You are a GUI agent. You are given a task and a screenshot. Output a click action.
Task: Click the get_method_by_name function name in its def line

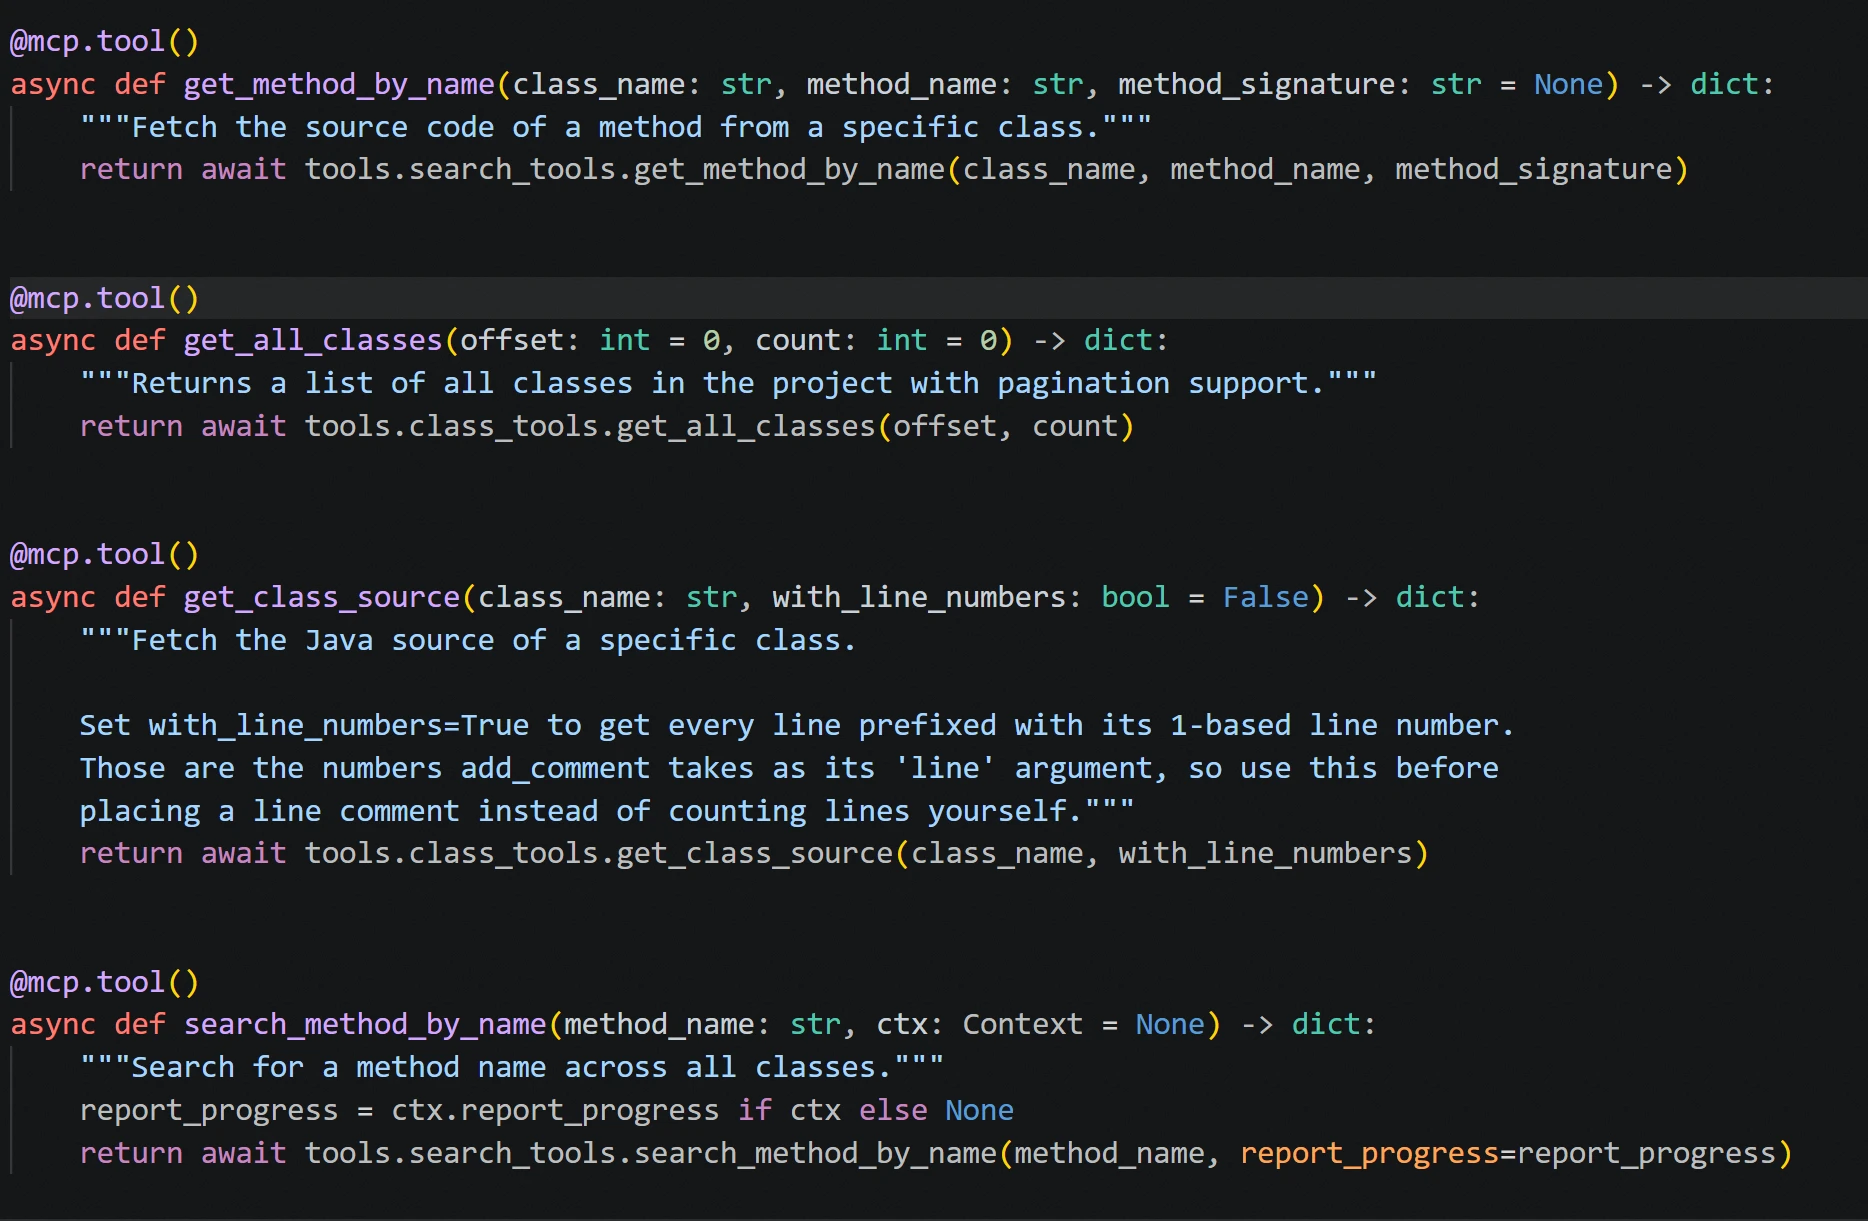(x=339, y=84)
